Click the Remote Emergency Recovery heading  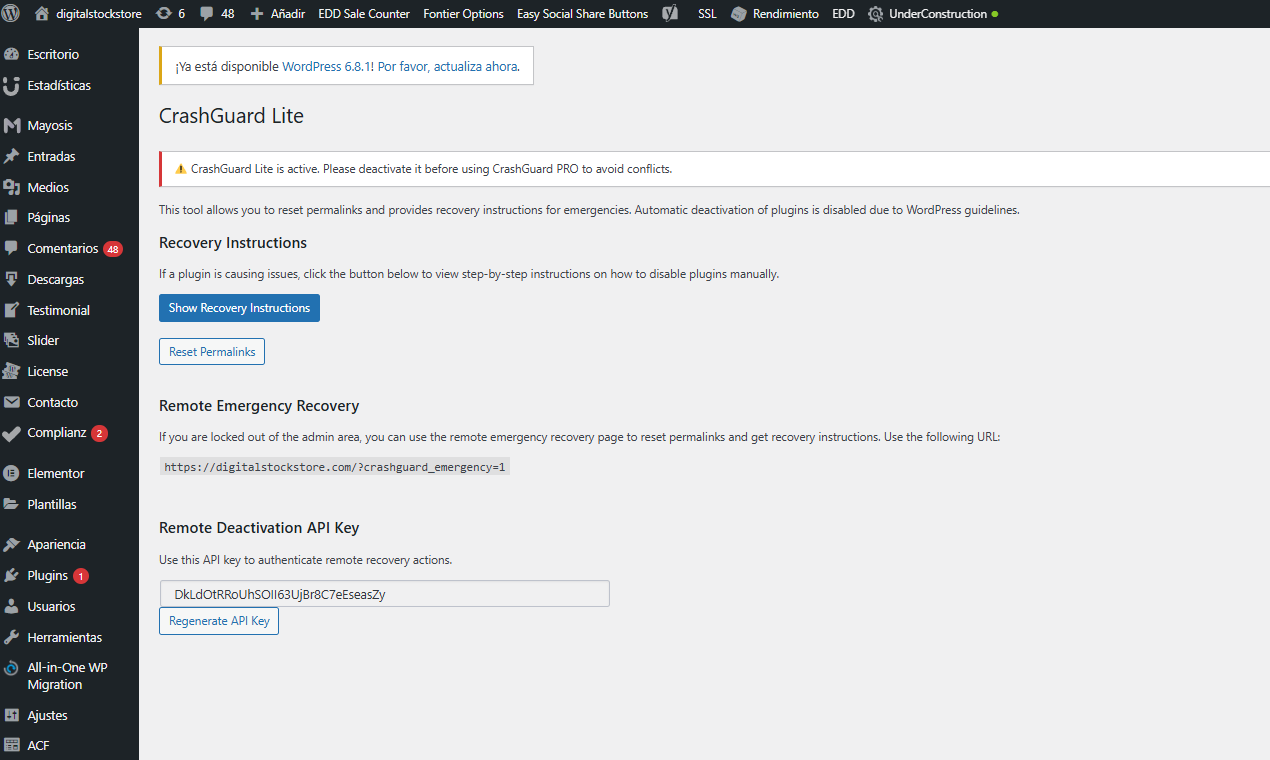click(259, 406)
